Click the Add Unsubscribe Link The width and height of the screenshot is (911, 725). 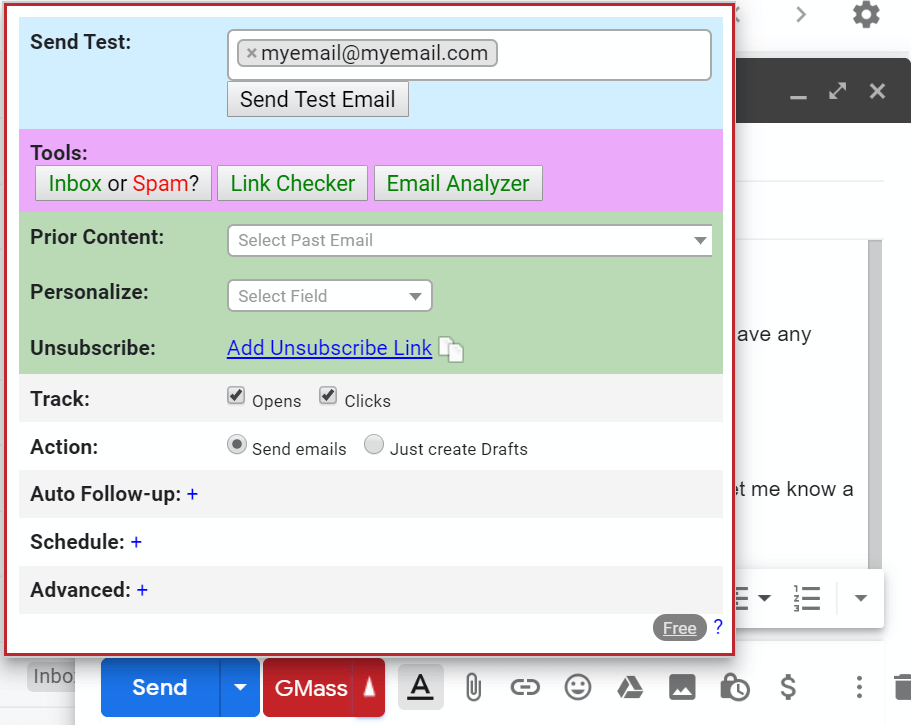pos(329,348)
